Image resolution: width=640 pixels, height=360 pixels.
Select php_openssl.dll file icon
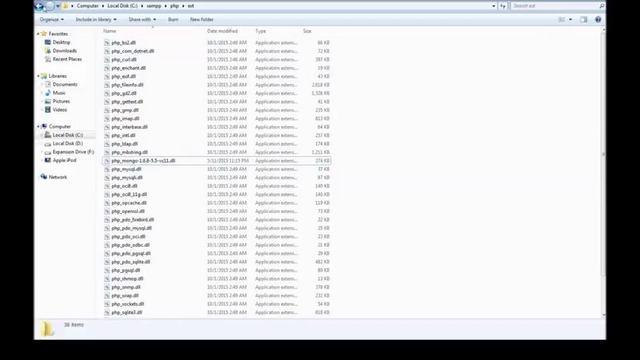(x=107, y=211)
